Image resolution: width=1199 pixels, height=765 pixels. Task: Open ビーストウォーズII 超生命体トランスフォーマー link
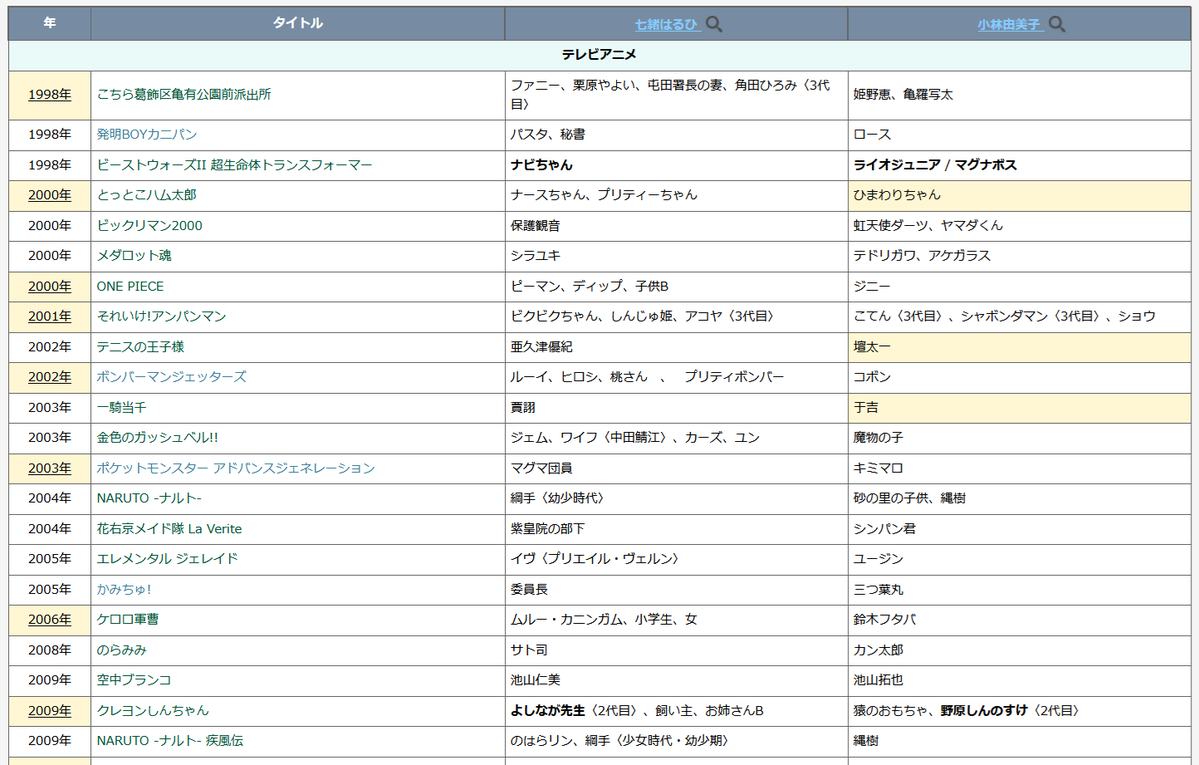click(x=234, y=164)
